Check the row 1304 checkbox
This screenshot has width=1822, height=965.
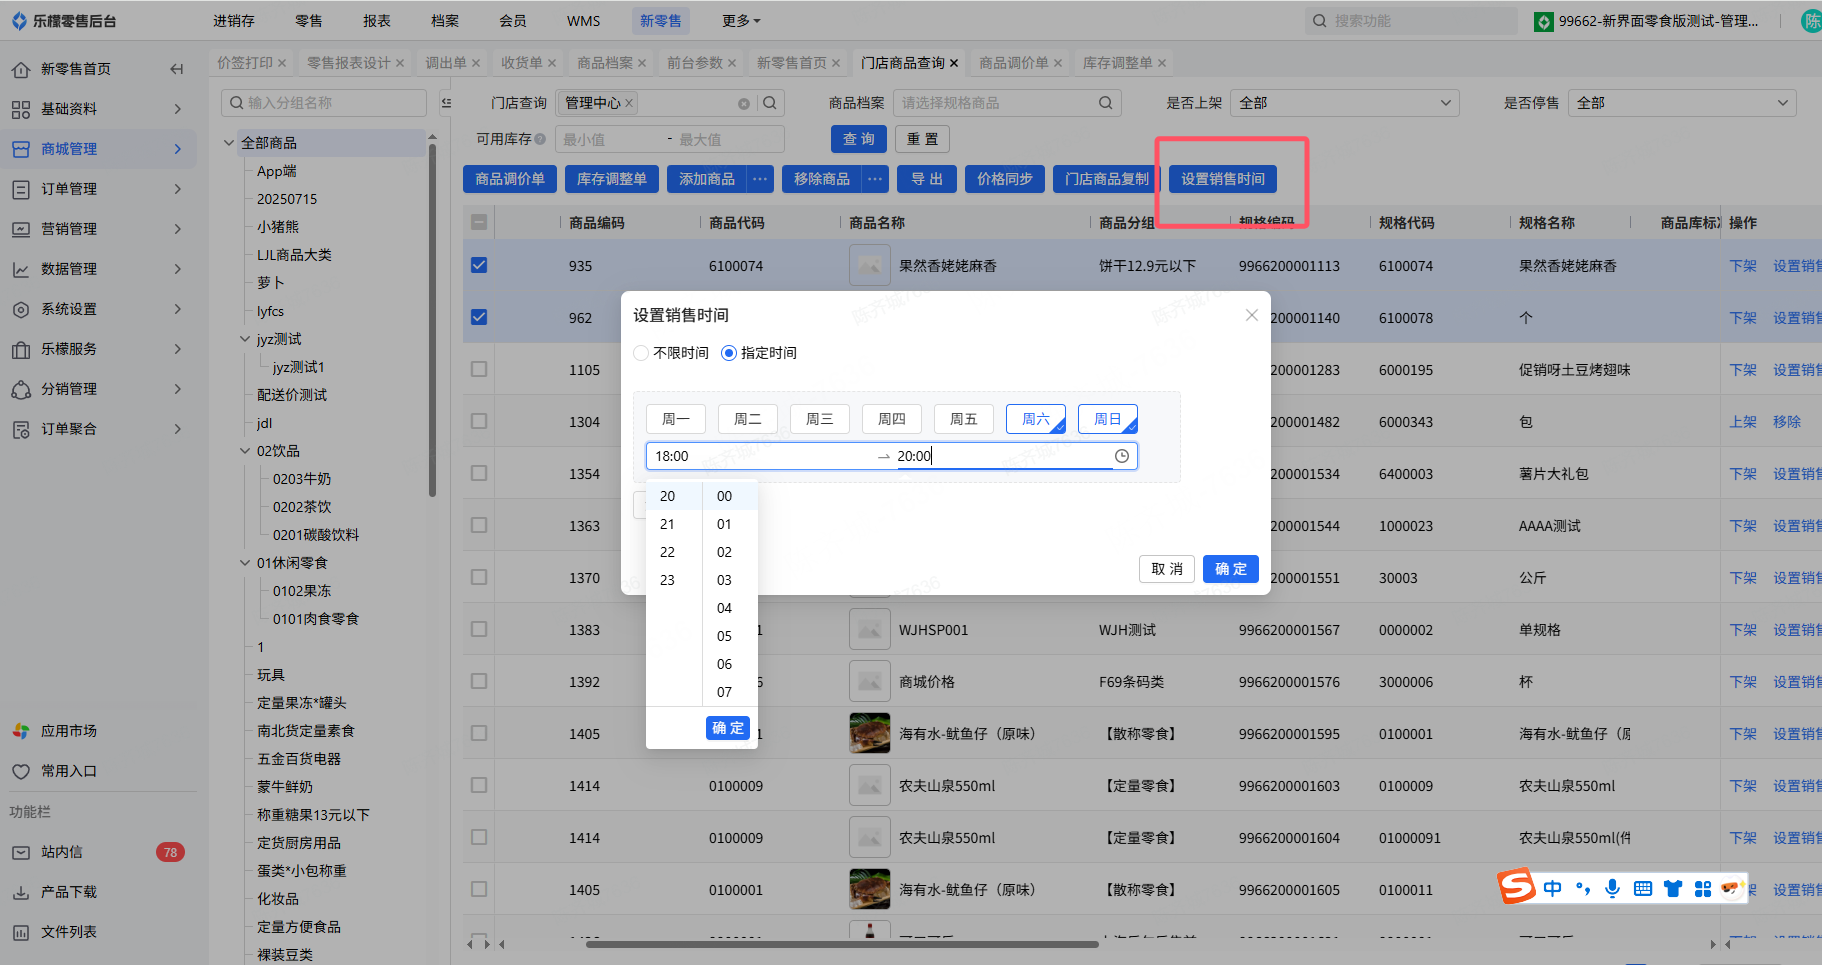coord(479,421)
